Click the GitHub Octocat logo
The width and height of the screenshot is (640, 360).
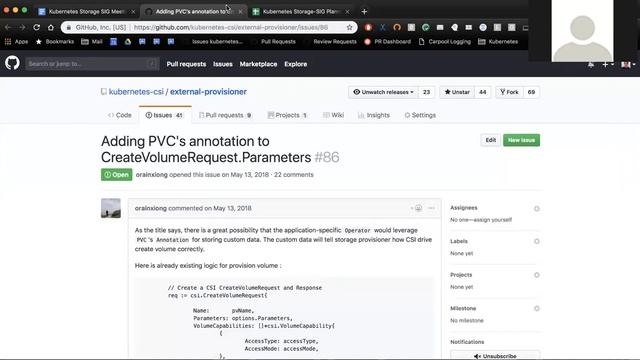tap(12, 63)
